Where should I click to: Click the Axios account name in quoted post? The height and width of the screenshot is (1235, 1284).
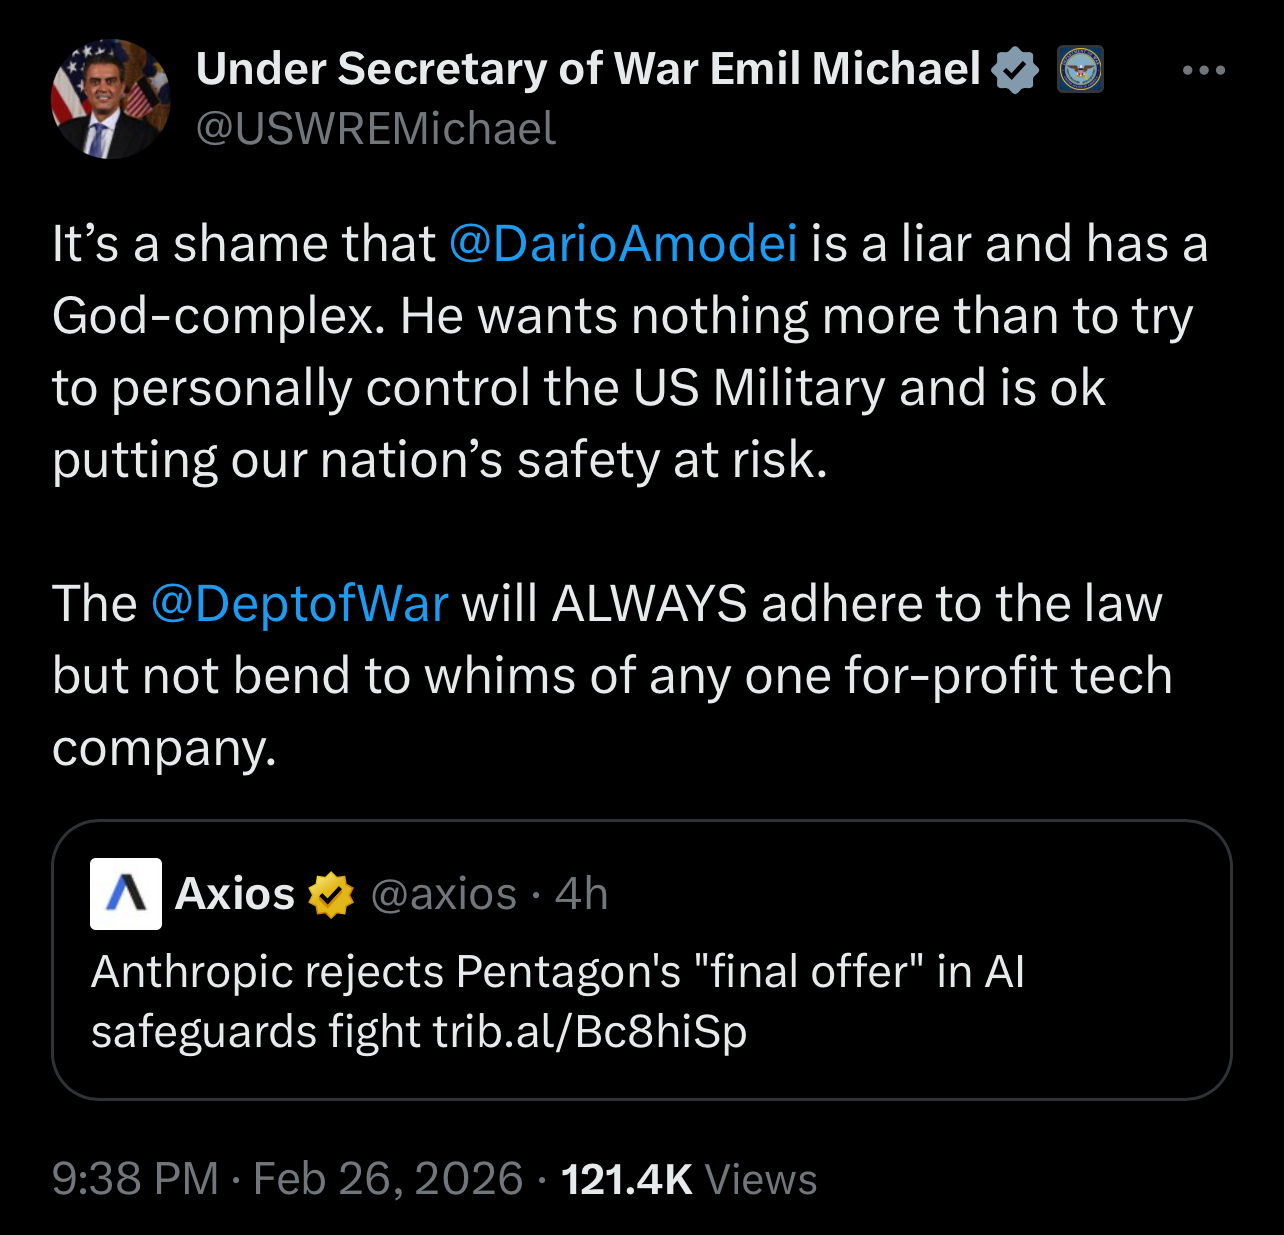[x=235, y=894]
